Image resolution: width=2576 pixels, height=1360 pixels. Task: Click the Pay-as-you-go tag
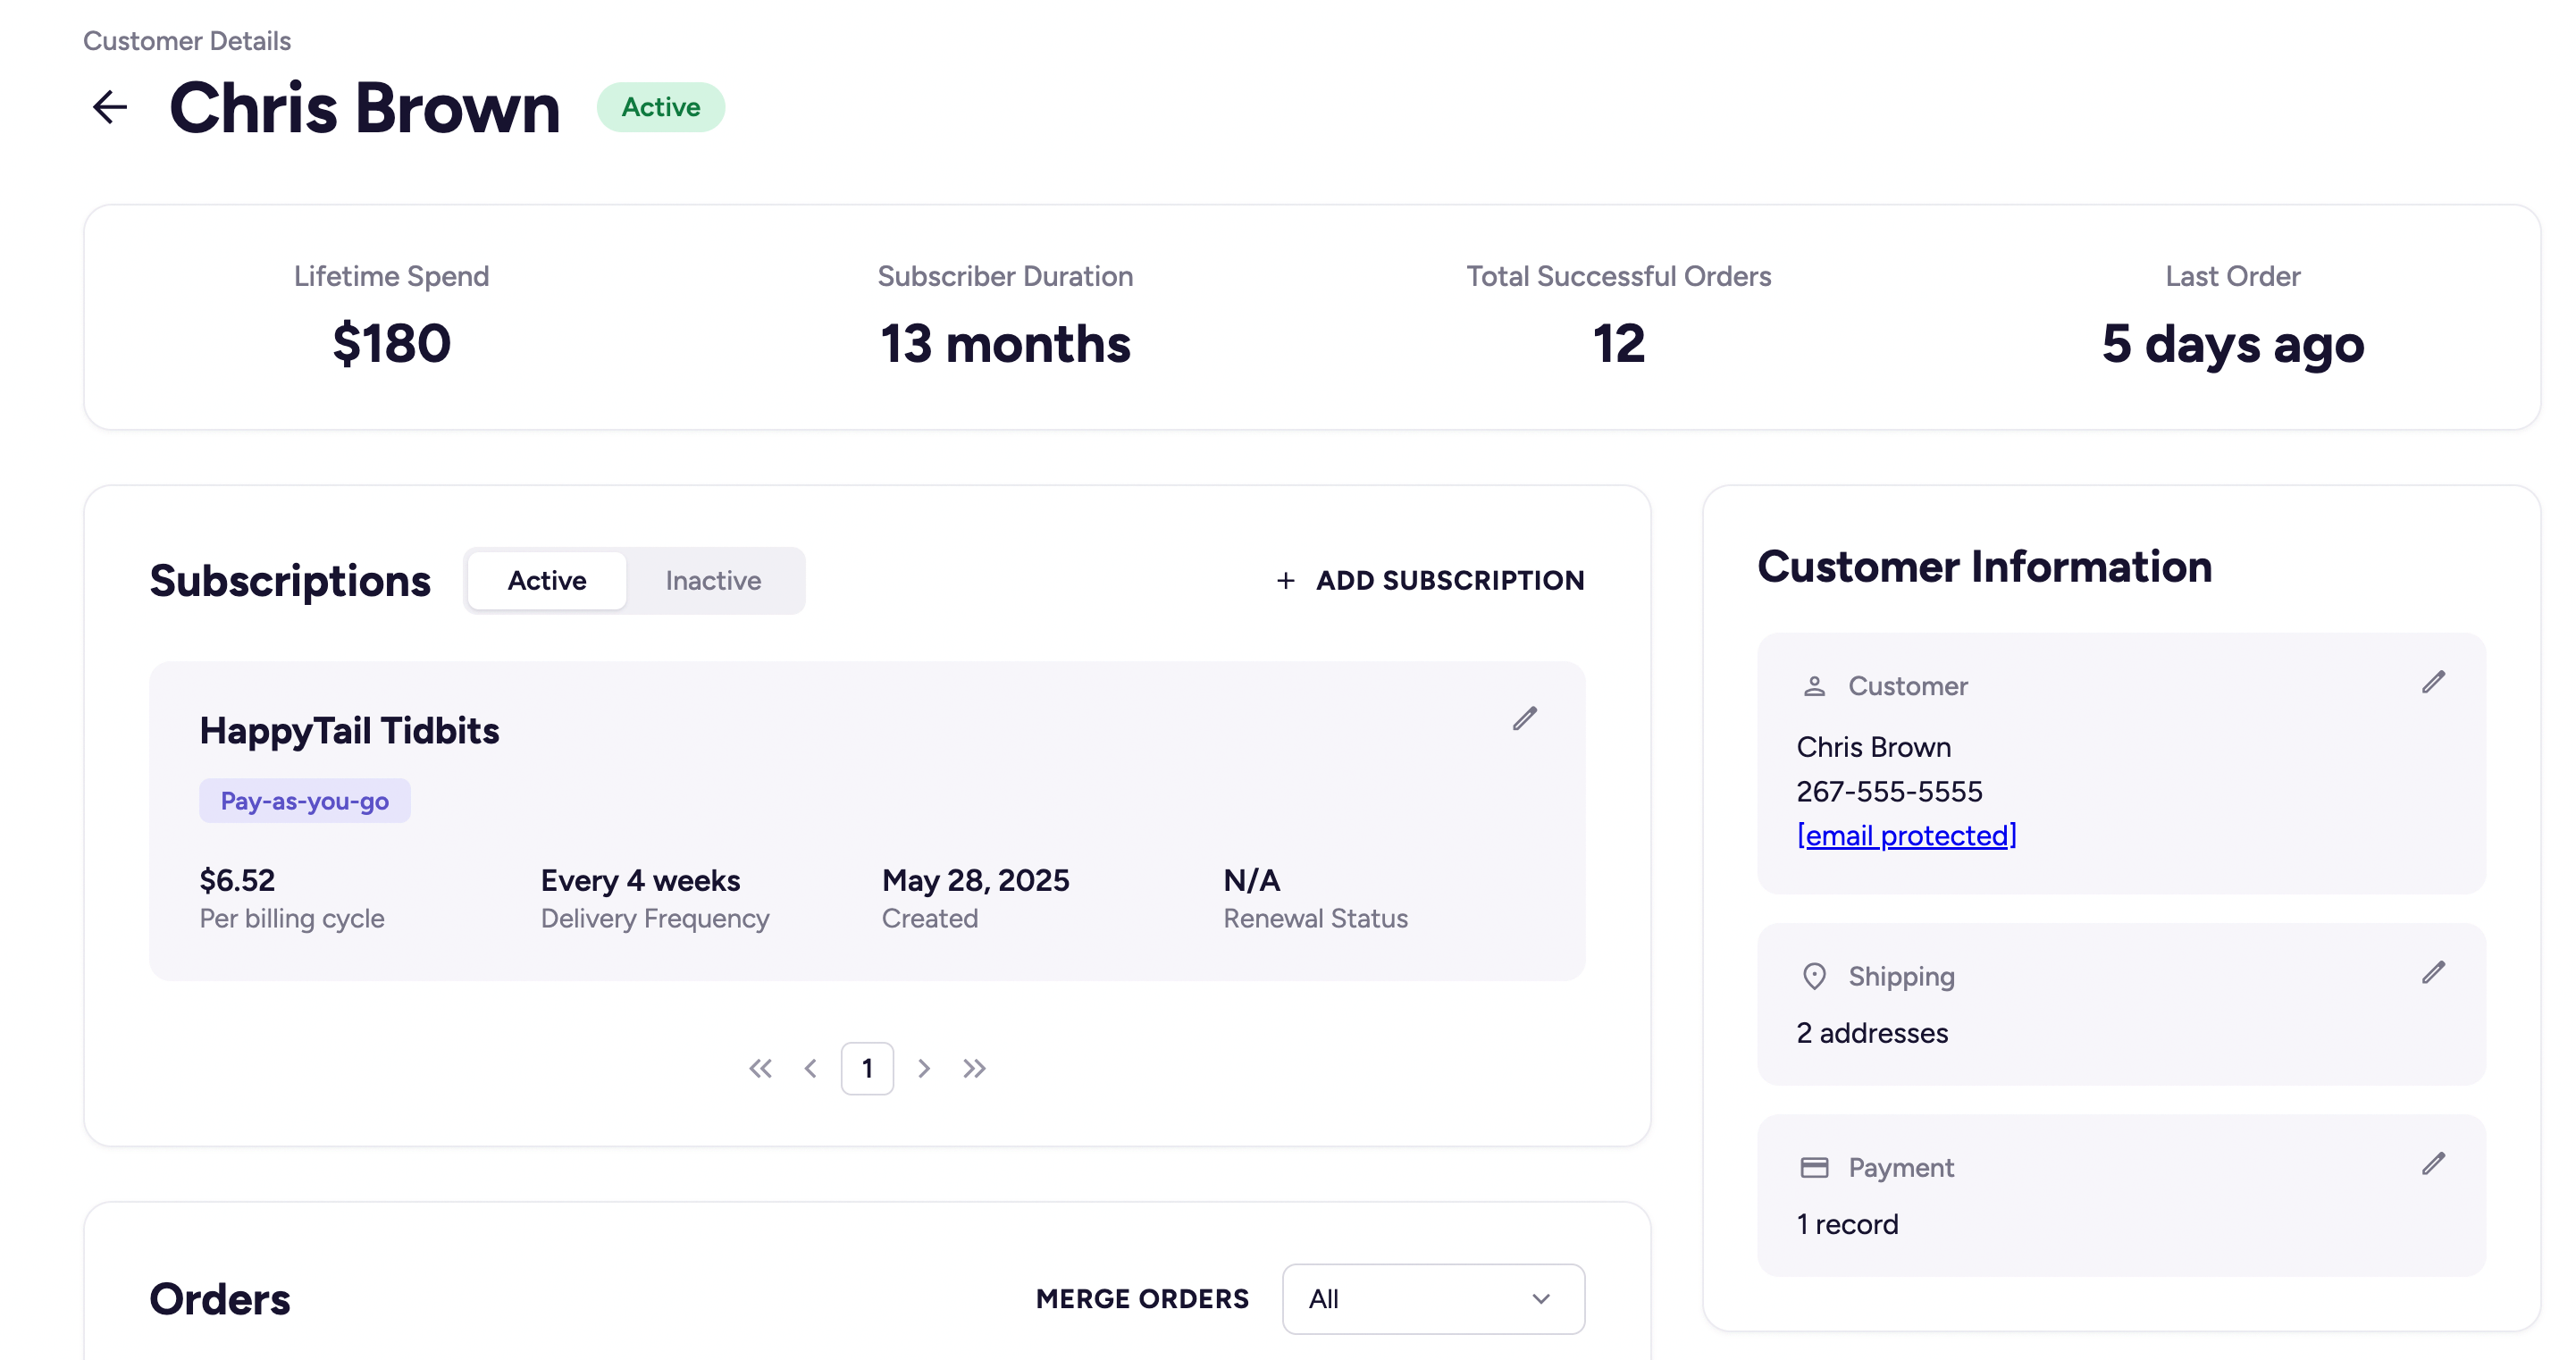(x=304, y=801)
